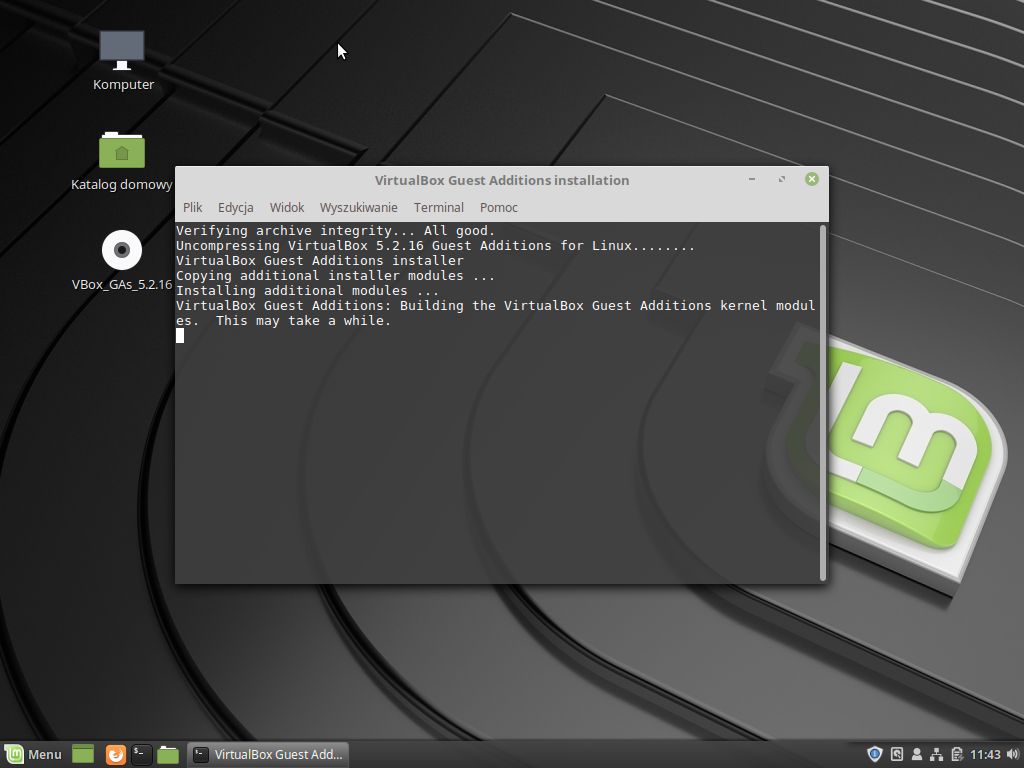Open the Terminal menu in menu bar

click(x=439, y=207)
